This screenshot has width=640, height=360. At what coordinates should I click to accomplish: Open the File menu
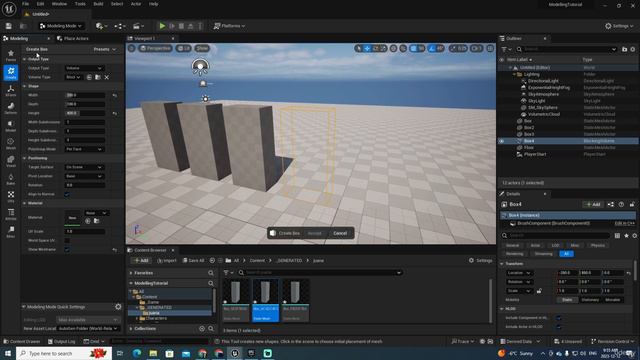pyautogui.click(x=25, y=4)
